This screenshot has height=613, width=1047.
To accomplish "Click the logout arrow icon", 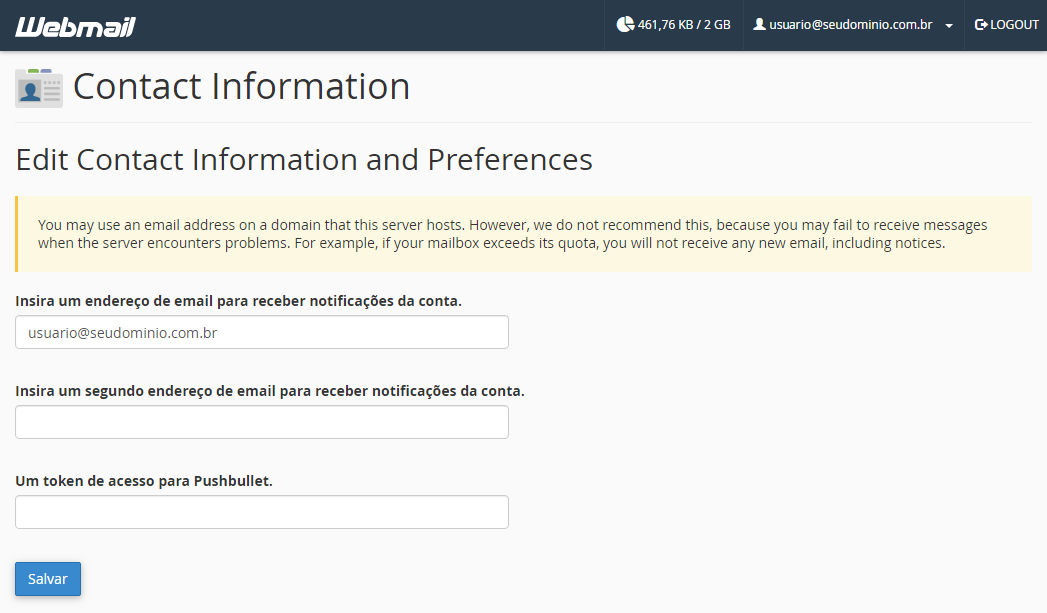I will [x=981, y=25].
